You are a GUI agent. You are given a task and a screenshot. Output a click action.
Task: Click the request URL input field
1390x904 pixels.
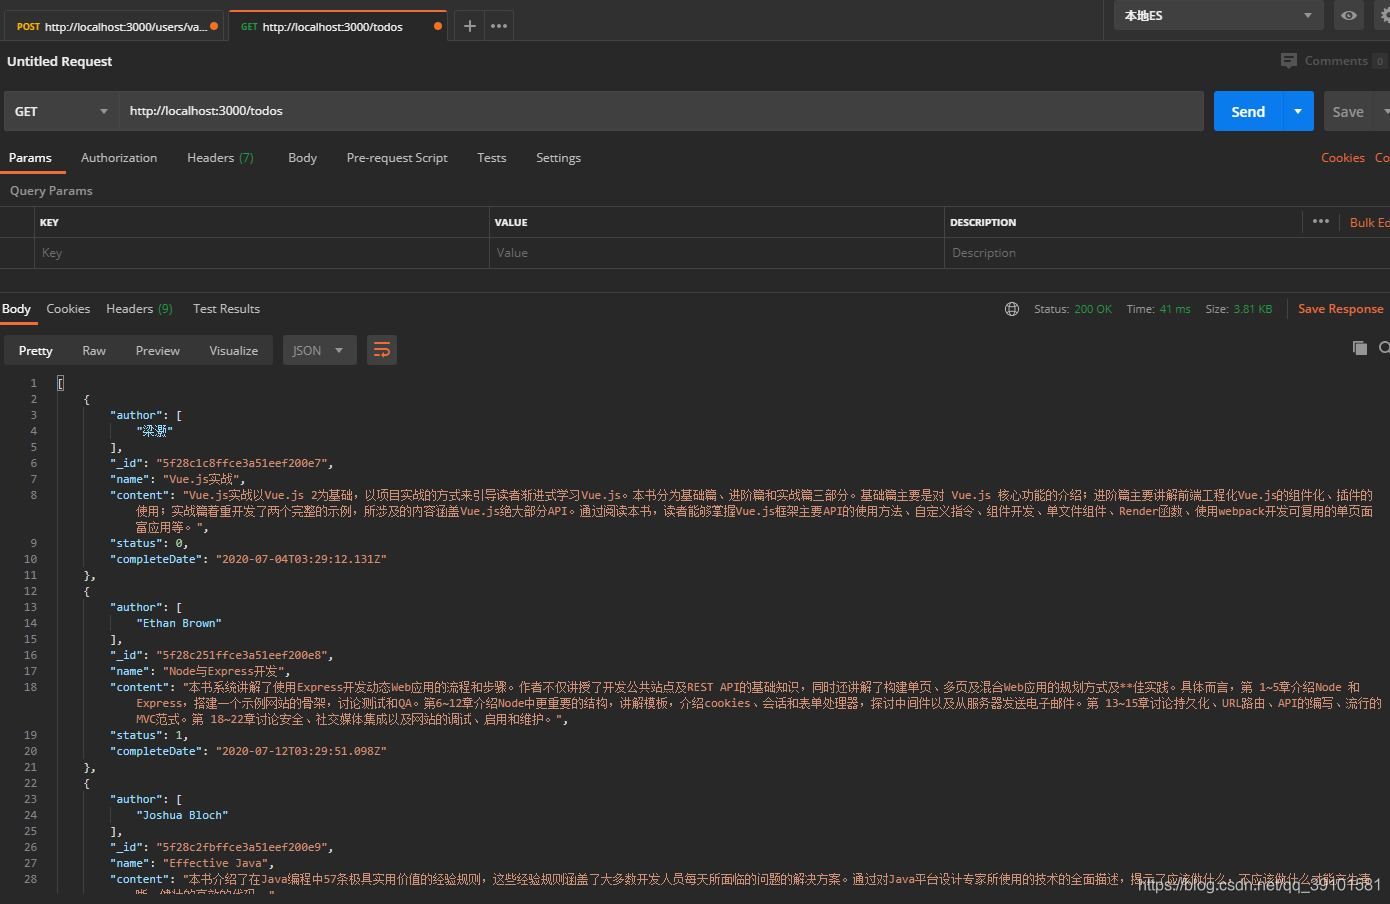(661, 111)
